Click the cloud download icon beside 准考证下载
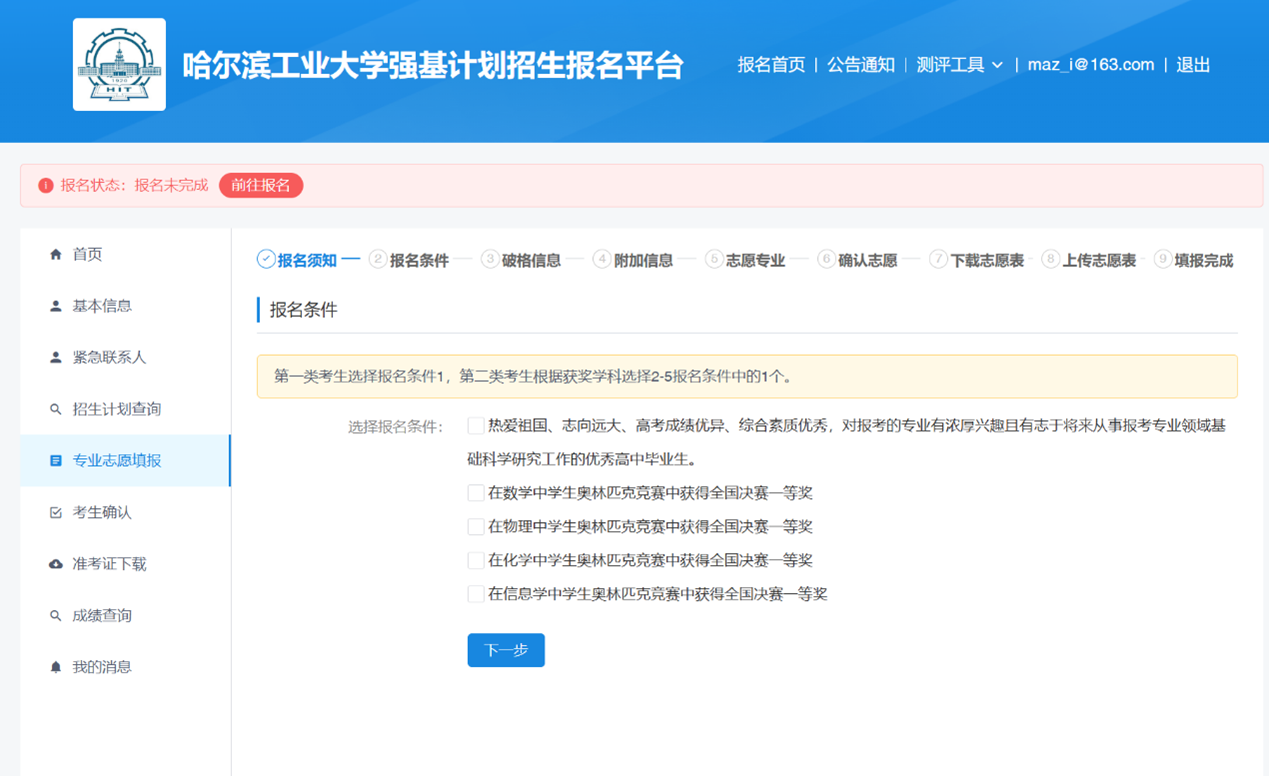The image size is (1269, 776). [56, 564]
